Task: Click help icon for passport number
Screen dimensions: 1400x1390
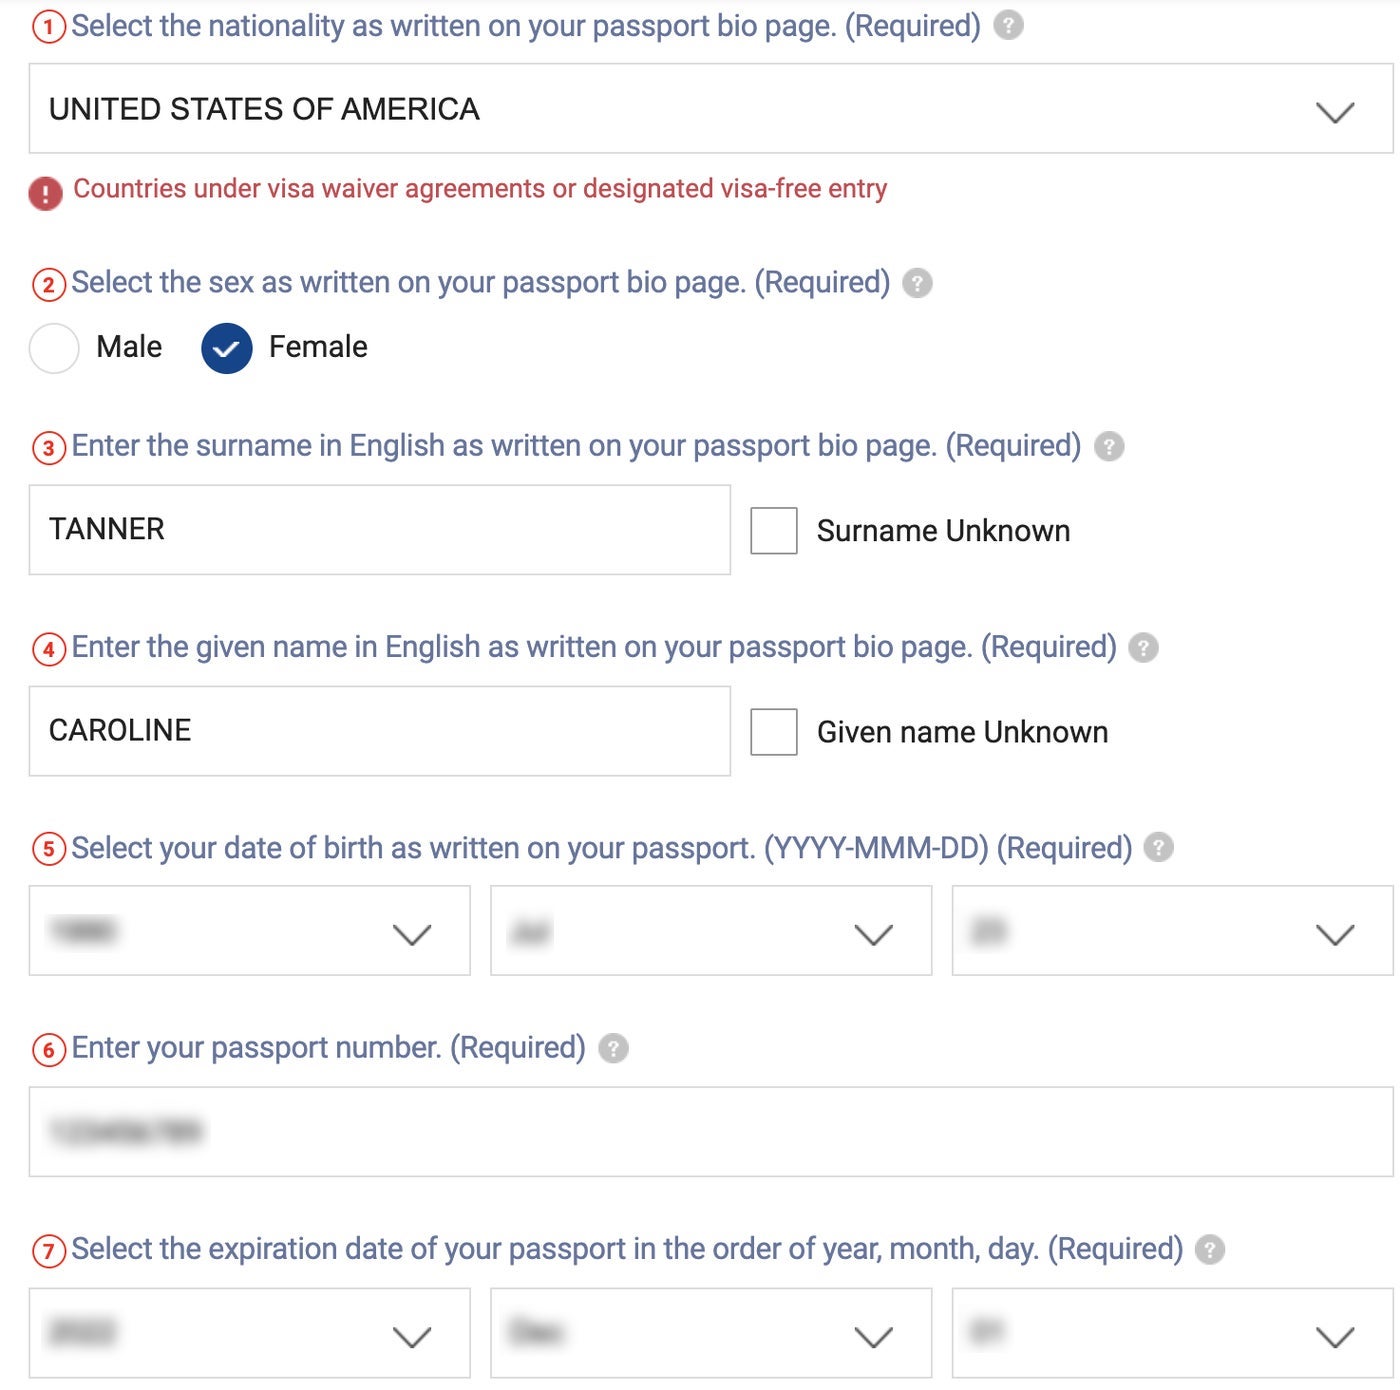Action: (x=613, y=1048)
